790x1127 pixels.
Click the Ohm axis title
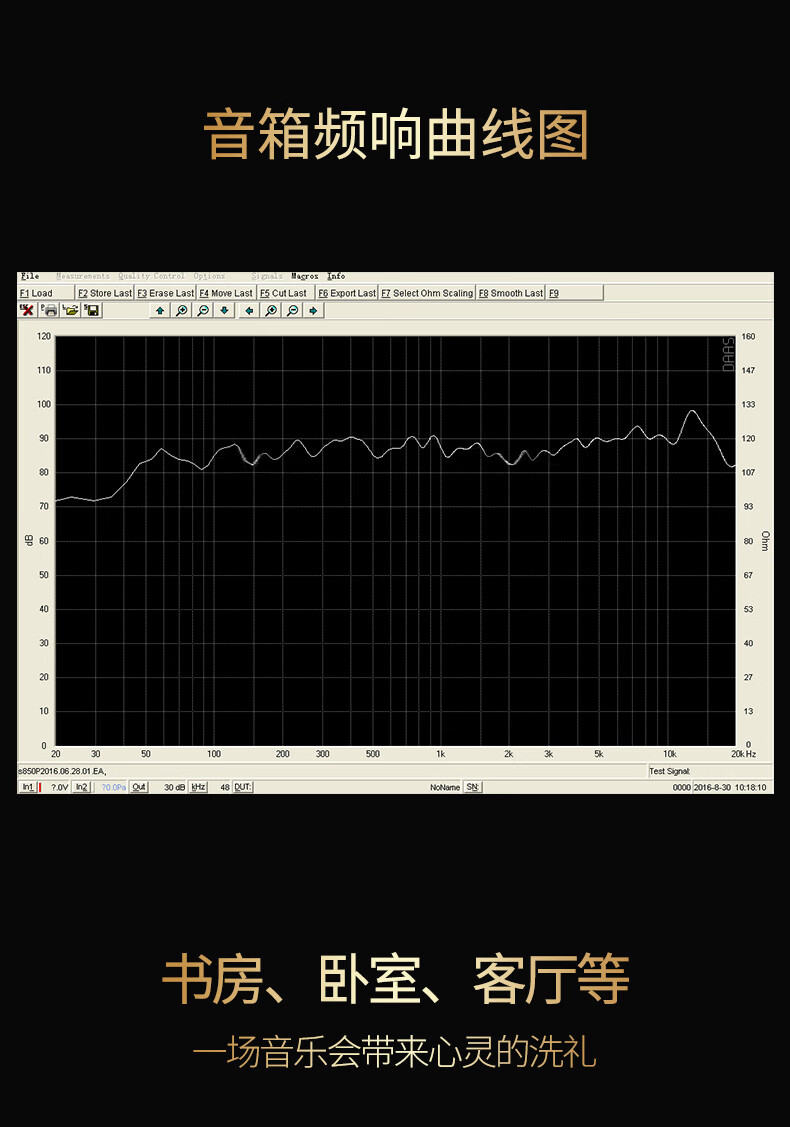(x=765, y=540)
